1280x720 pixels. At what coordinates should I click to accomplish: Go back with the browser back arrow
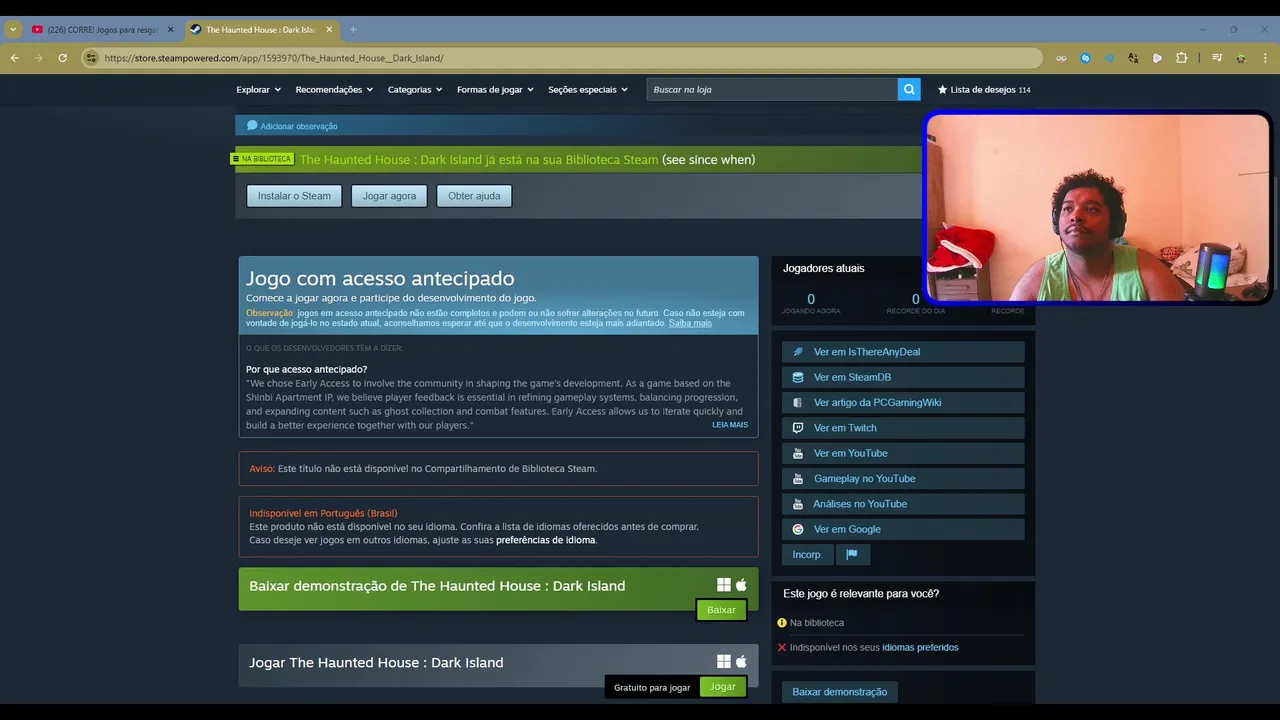pos(15,58)
